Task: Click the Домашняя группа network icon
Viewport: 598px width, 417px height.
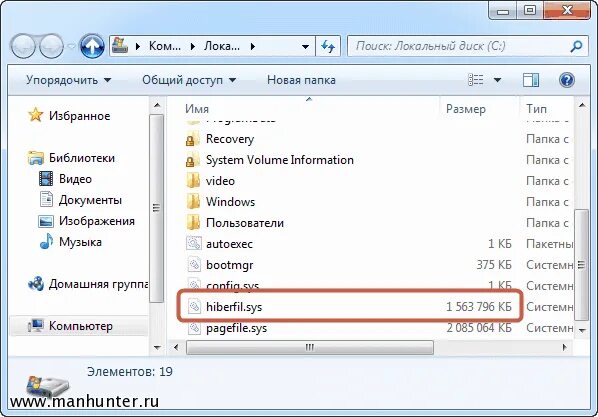Action: click(36, 284)
